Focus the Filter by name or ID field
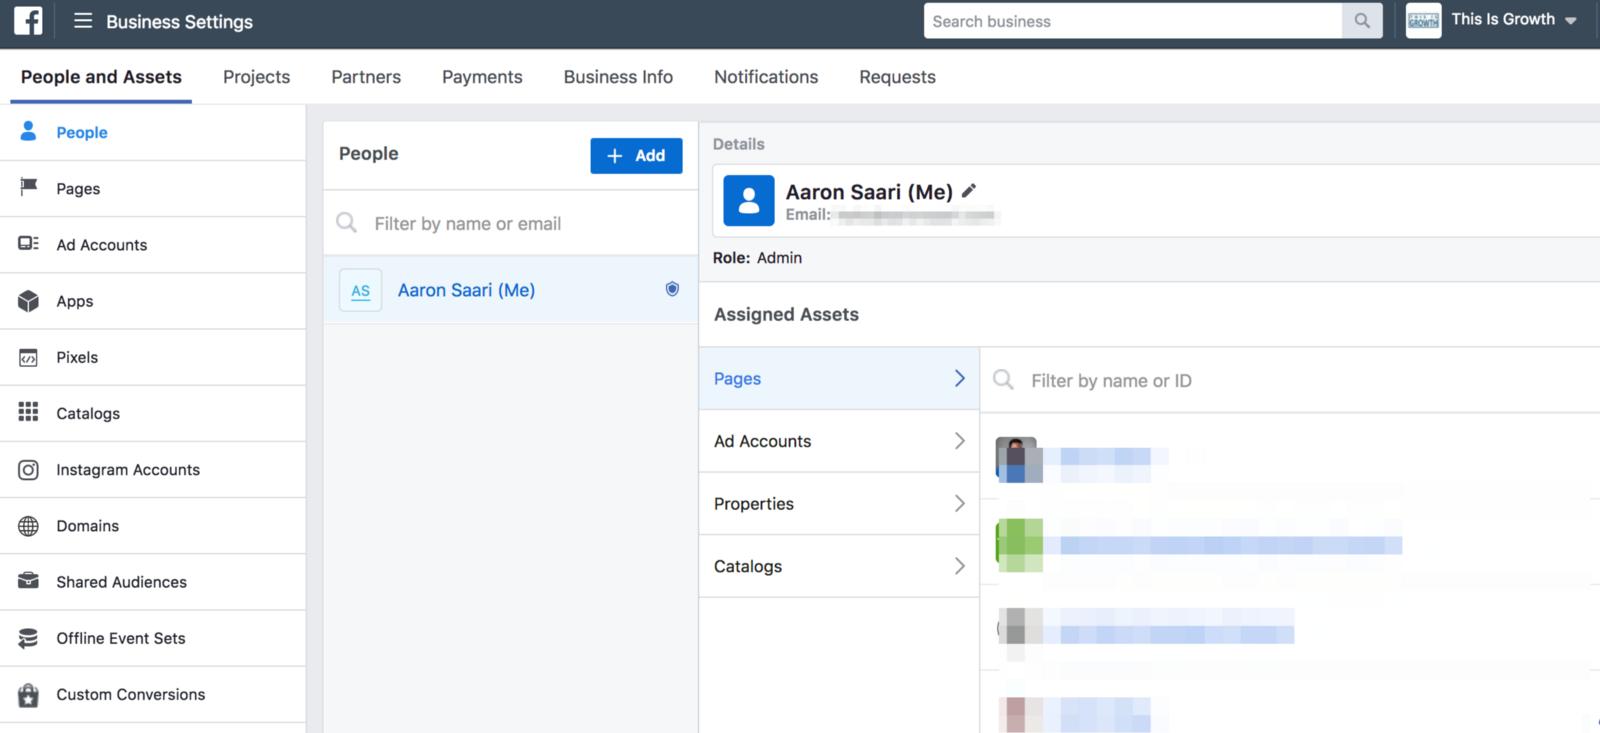 tap(1290, 380)
